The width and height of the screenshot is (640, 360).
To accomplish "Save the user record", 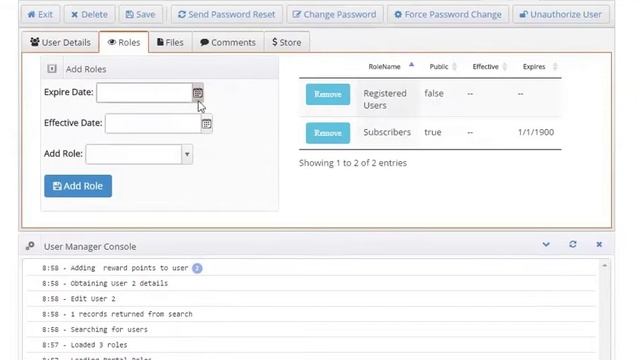I will 140,14.
